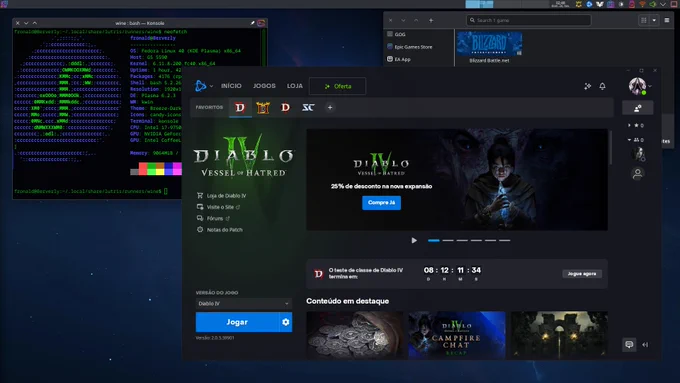The height and width of the screenshot is (383, 680).
Task: Open the Battle.net logo menu
Action: pos(203,86)
